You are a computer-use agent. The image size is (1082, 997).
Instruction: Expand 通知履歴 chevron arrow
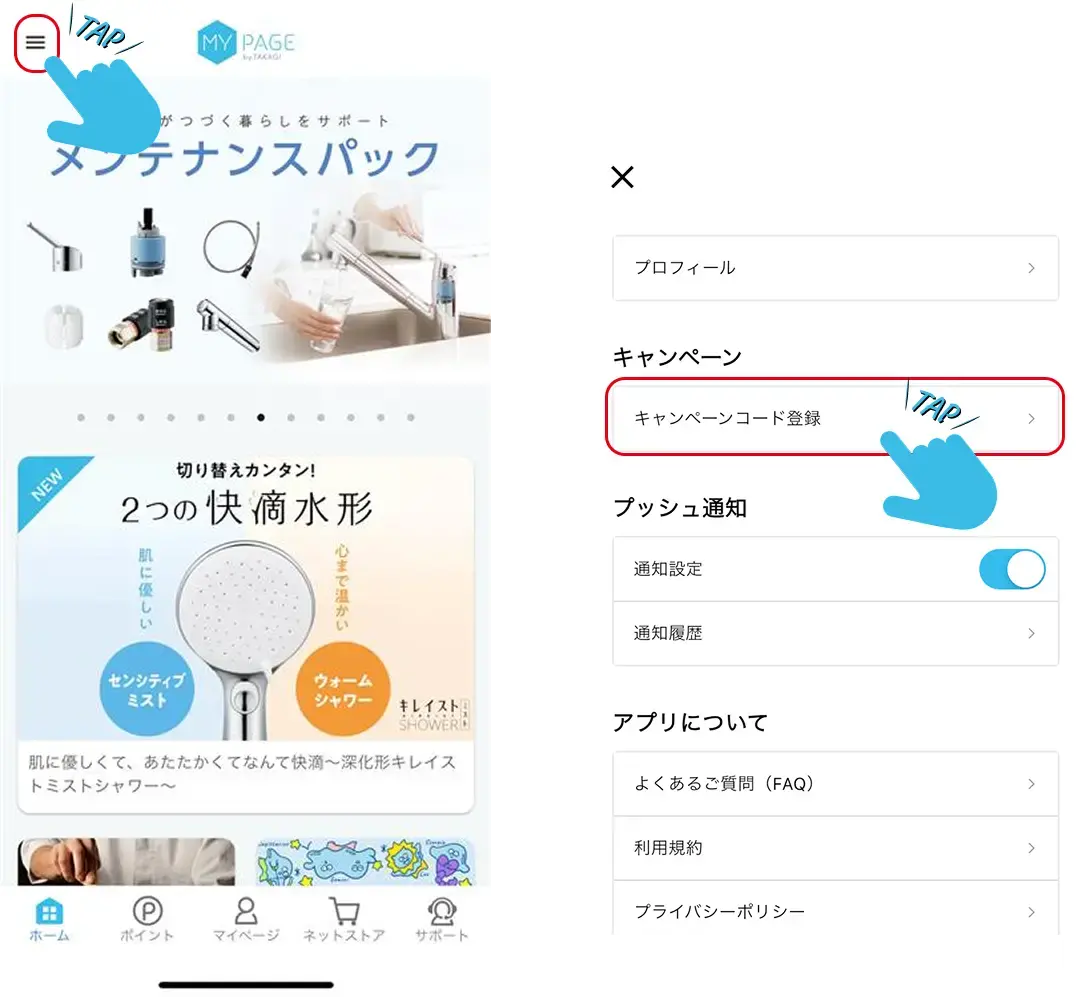click(1031, 634)
